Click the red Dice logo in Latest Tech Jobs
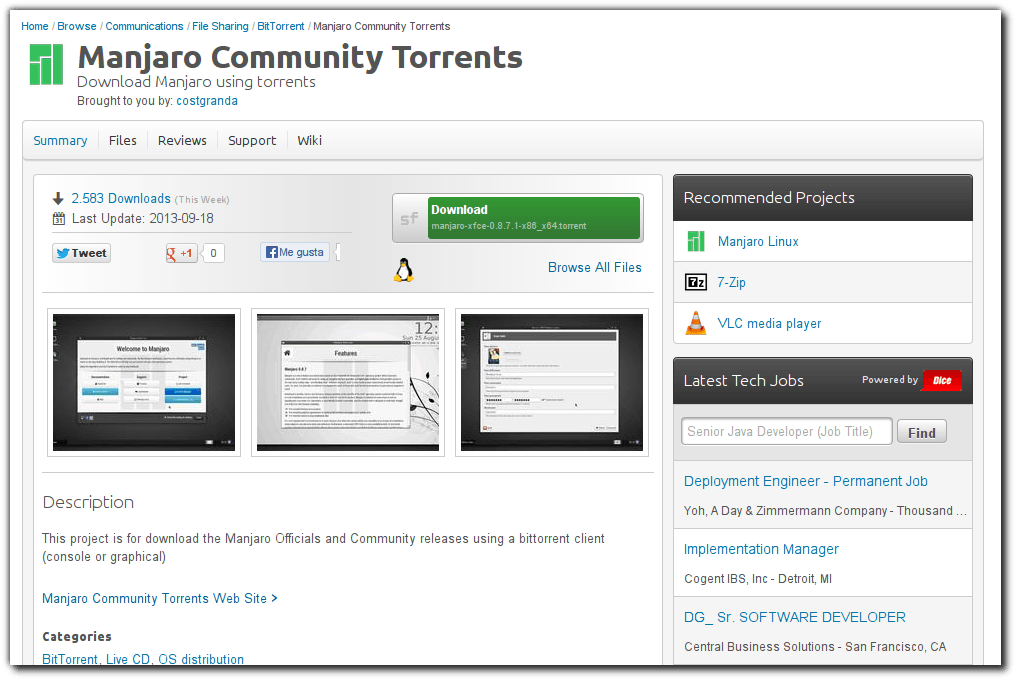The image size is (1017, 681). tap(940, 380)
